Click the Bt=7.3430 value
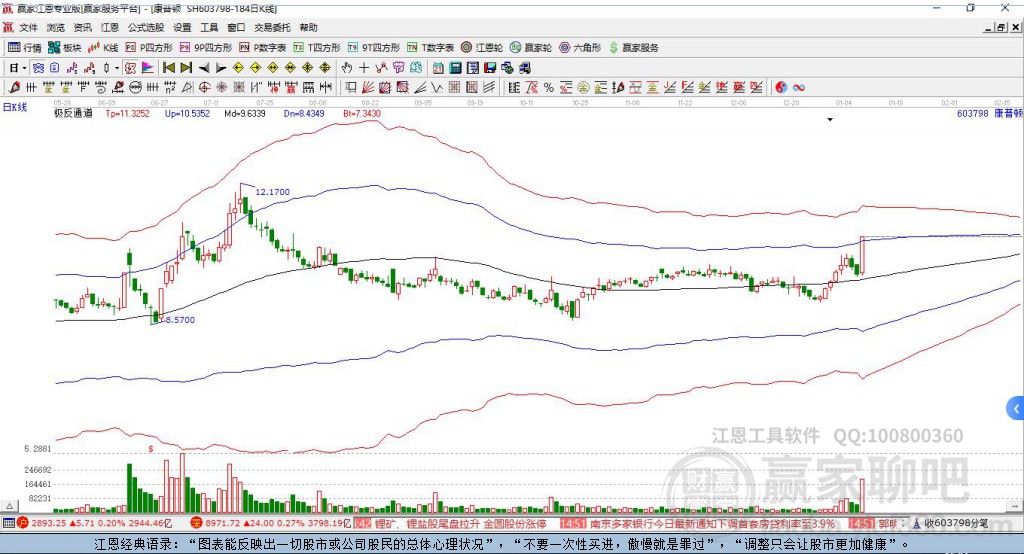The height and width of the screenshot is (554, 1024). click(x=362, y=113)
